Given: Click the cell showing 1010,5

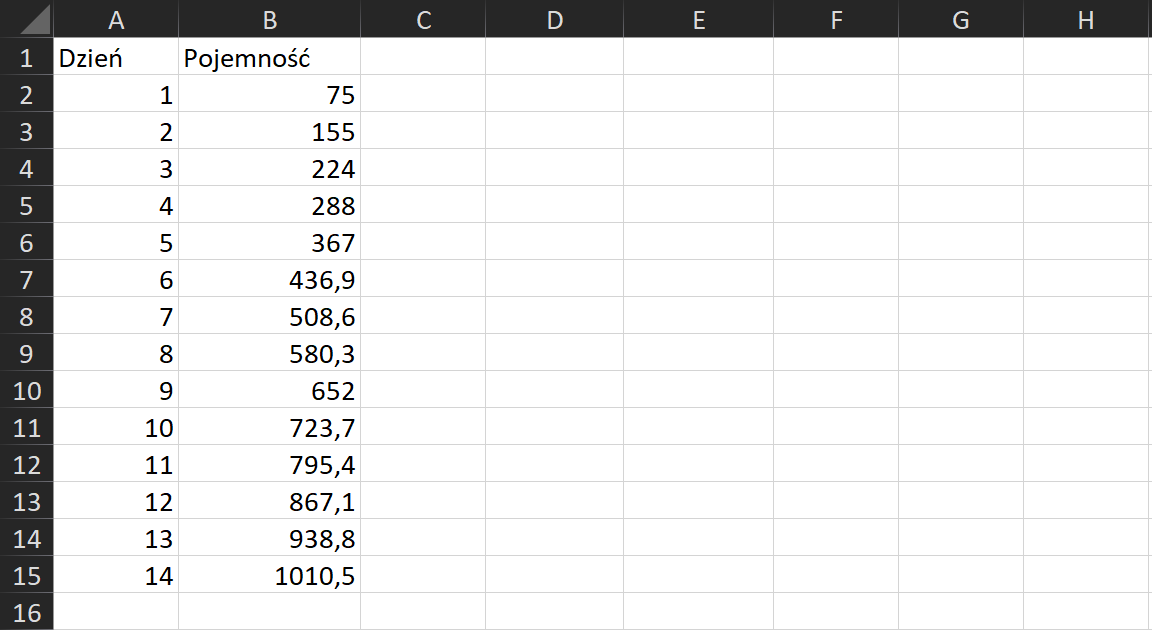Looking at the screenshot, I should click(x=269, y=576).
